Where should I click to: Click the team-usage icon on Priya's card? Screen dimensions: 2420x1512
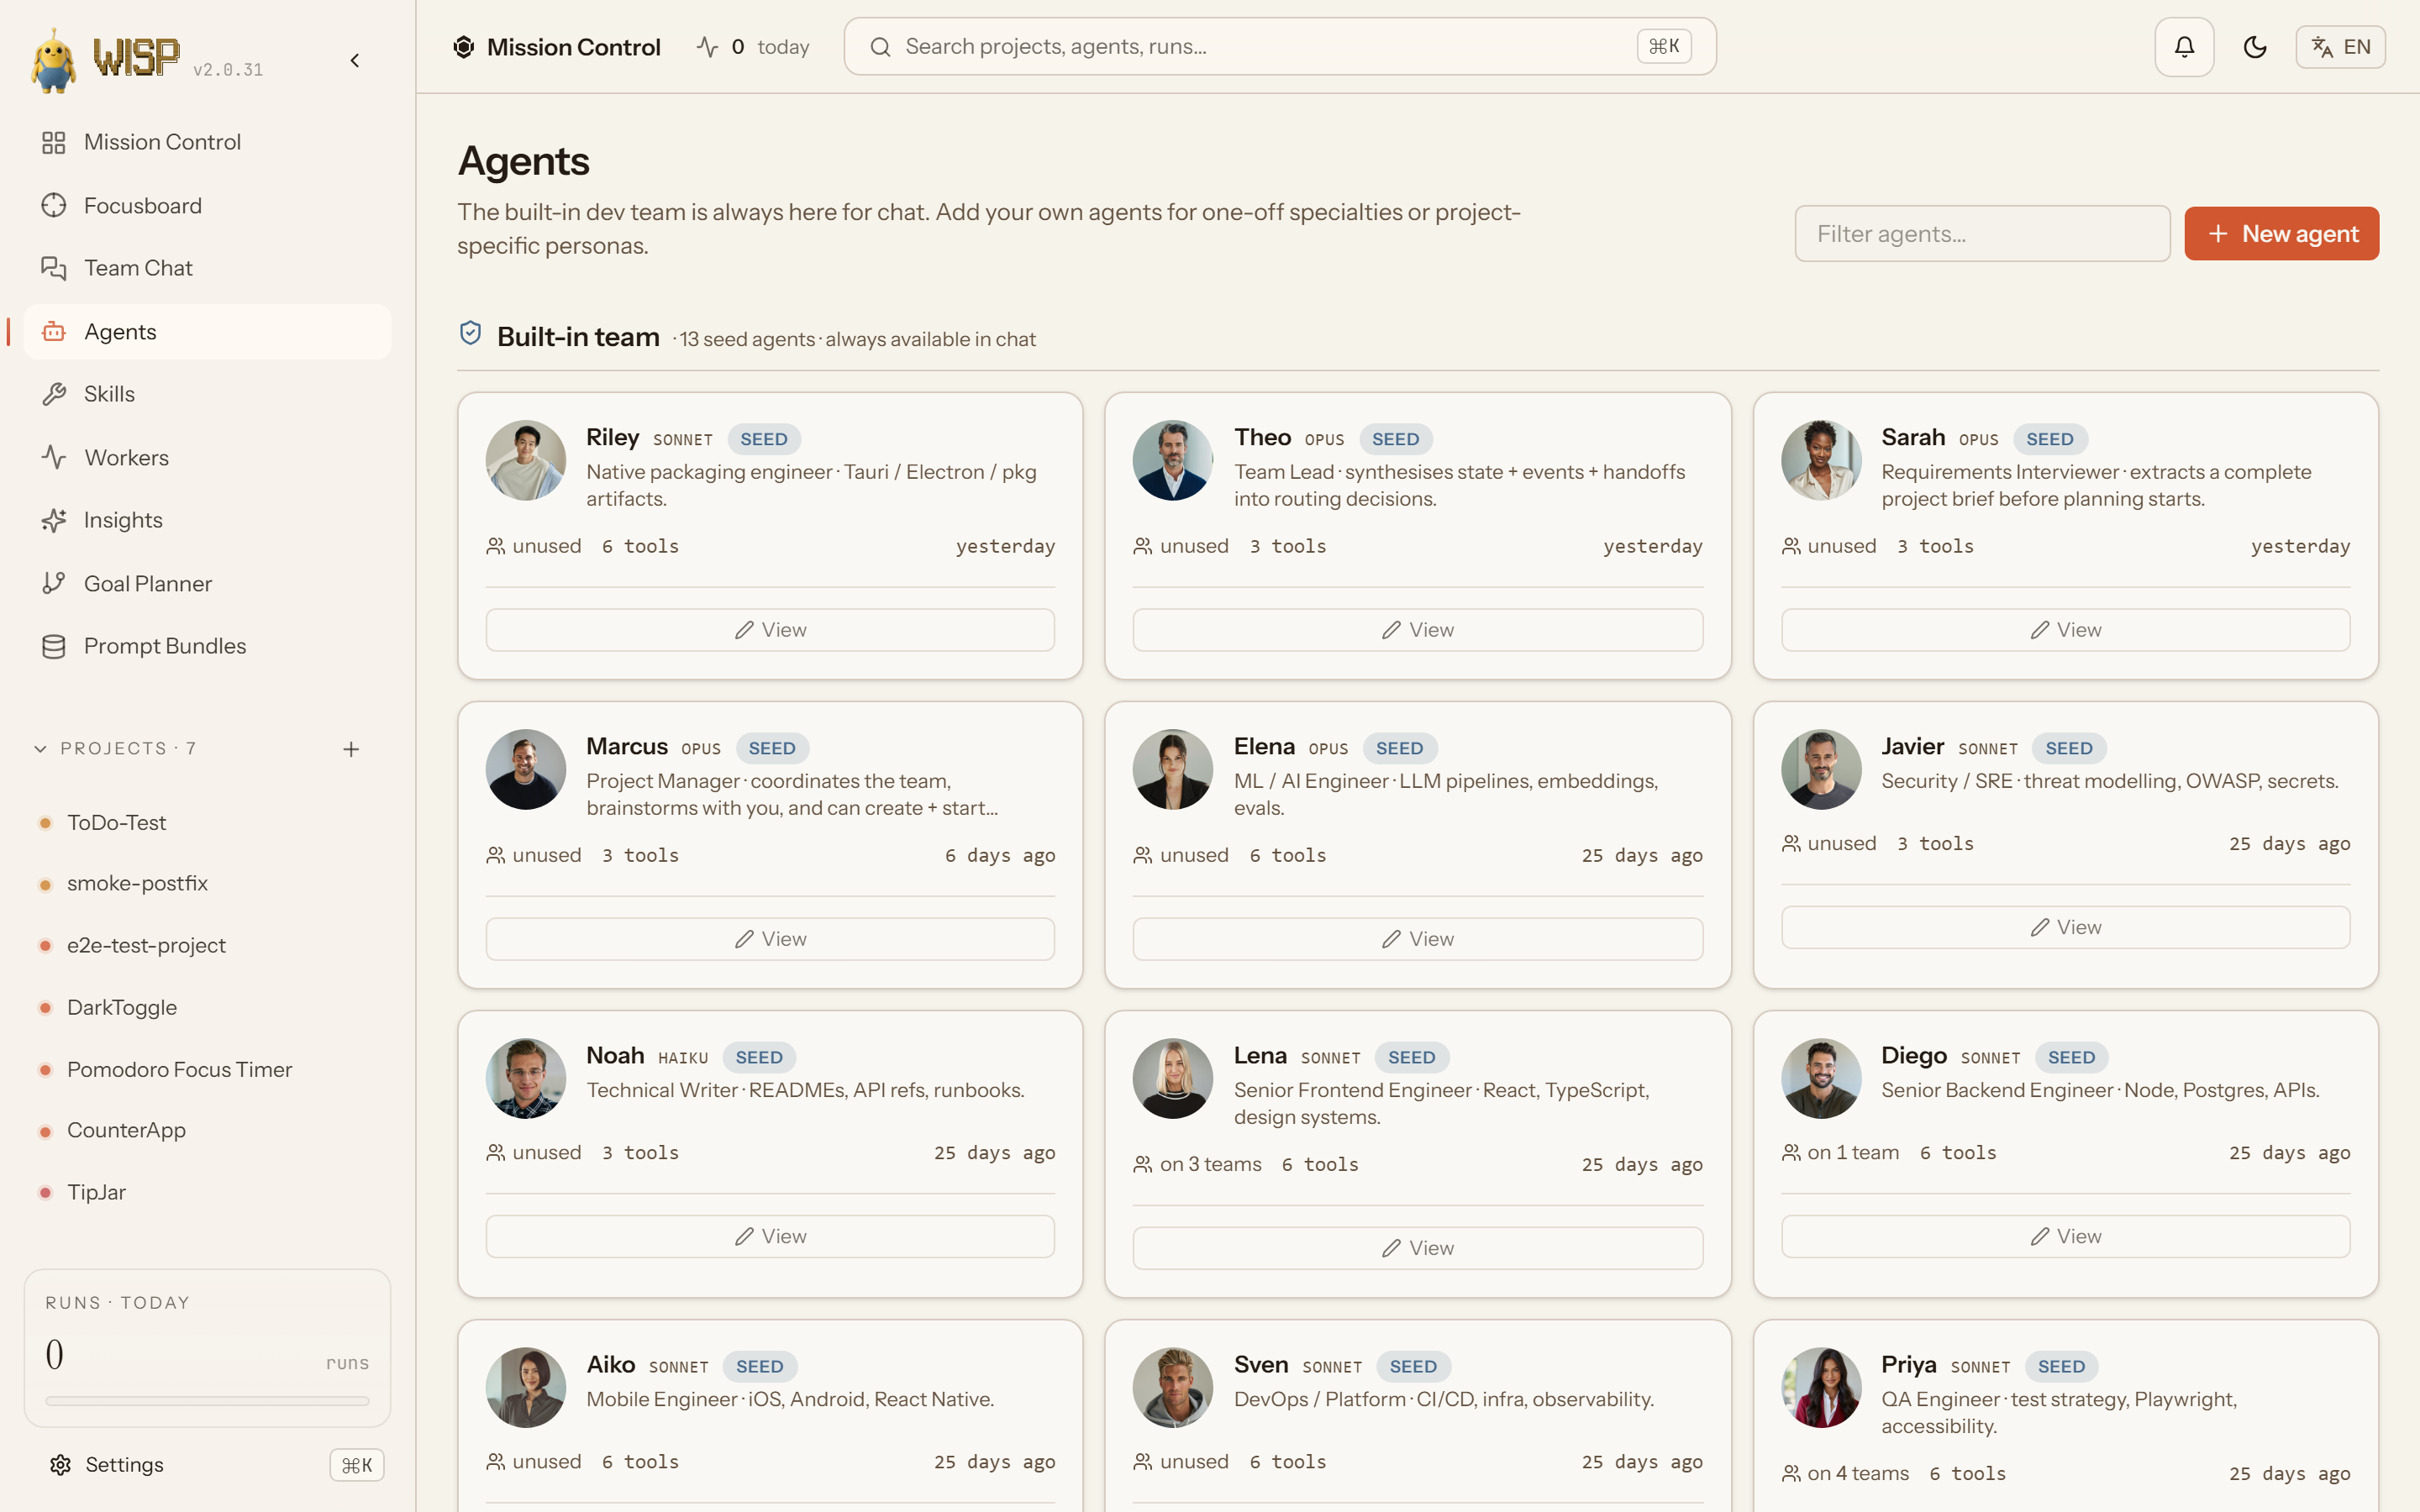point(1791,1473)
